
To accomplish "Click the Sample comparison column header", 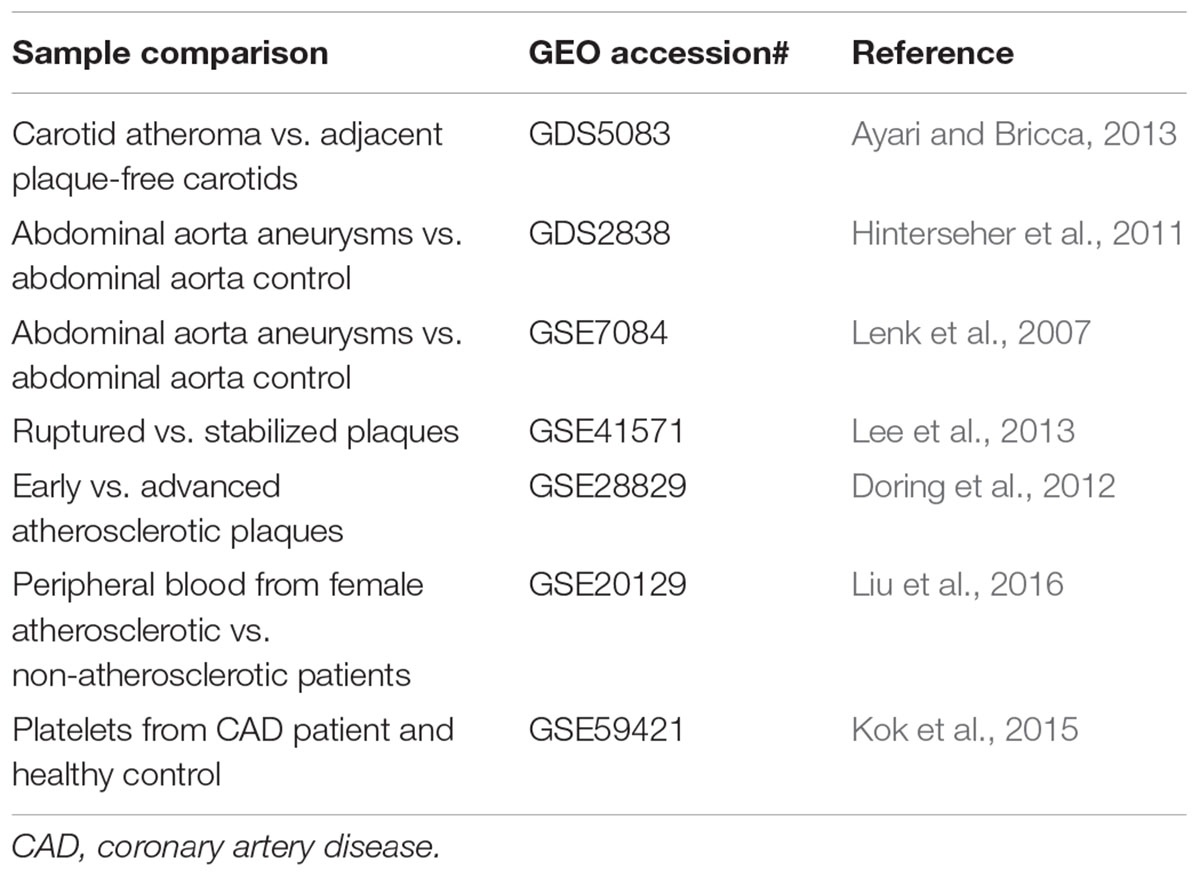I will point(169,52).
